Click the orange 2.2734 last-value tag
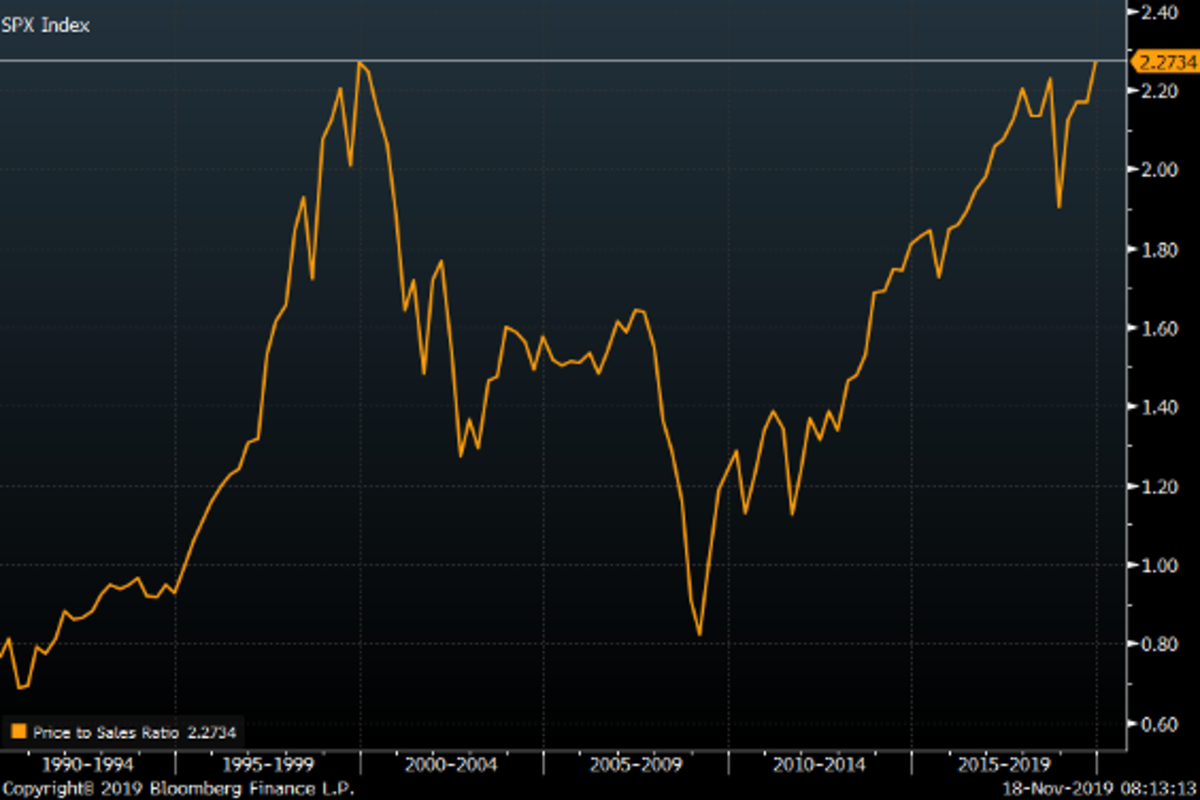This screenshot has height=800, width=1200. [x=1163, y=62]
